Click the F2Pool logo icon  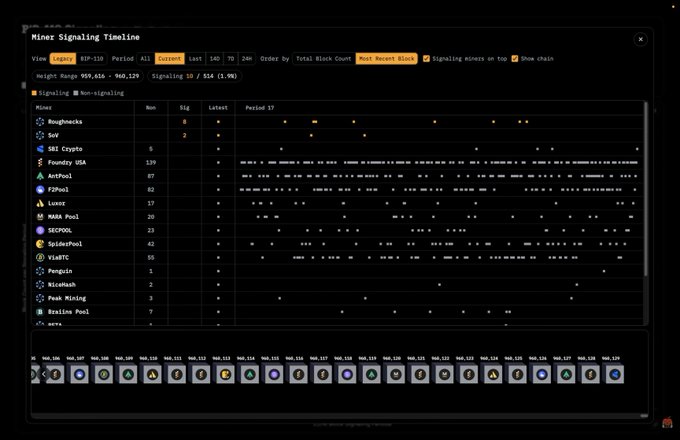[x=40, y=189]
